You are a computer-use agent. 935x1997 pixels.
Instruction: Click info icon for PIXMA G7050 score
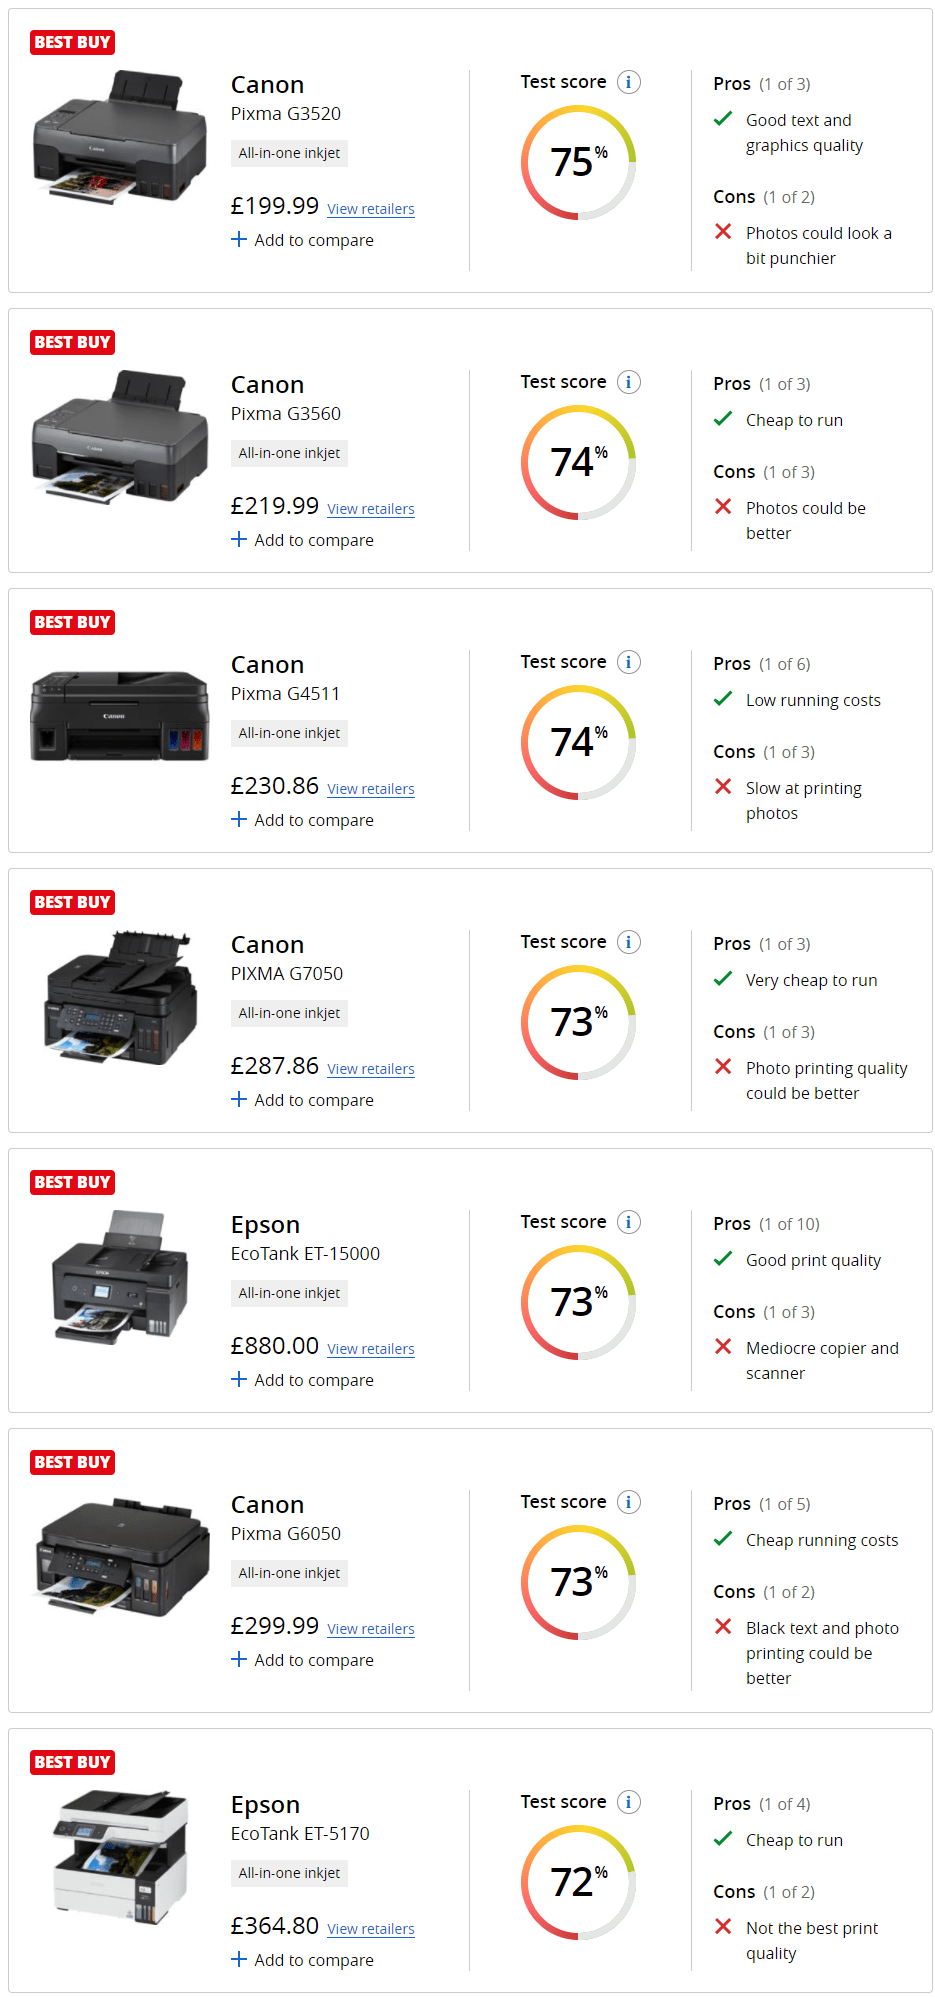628,942
